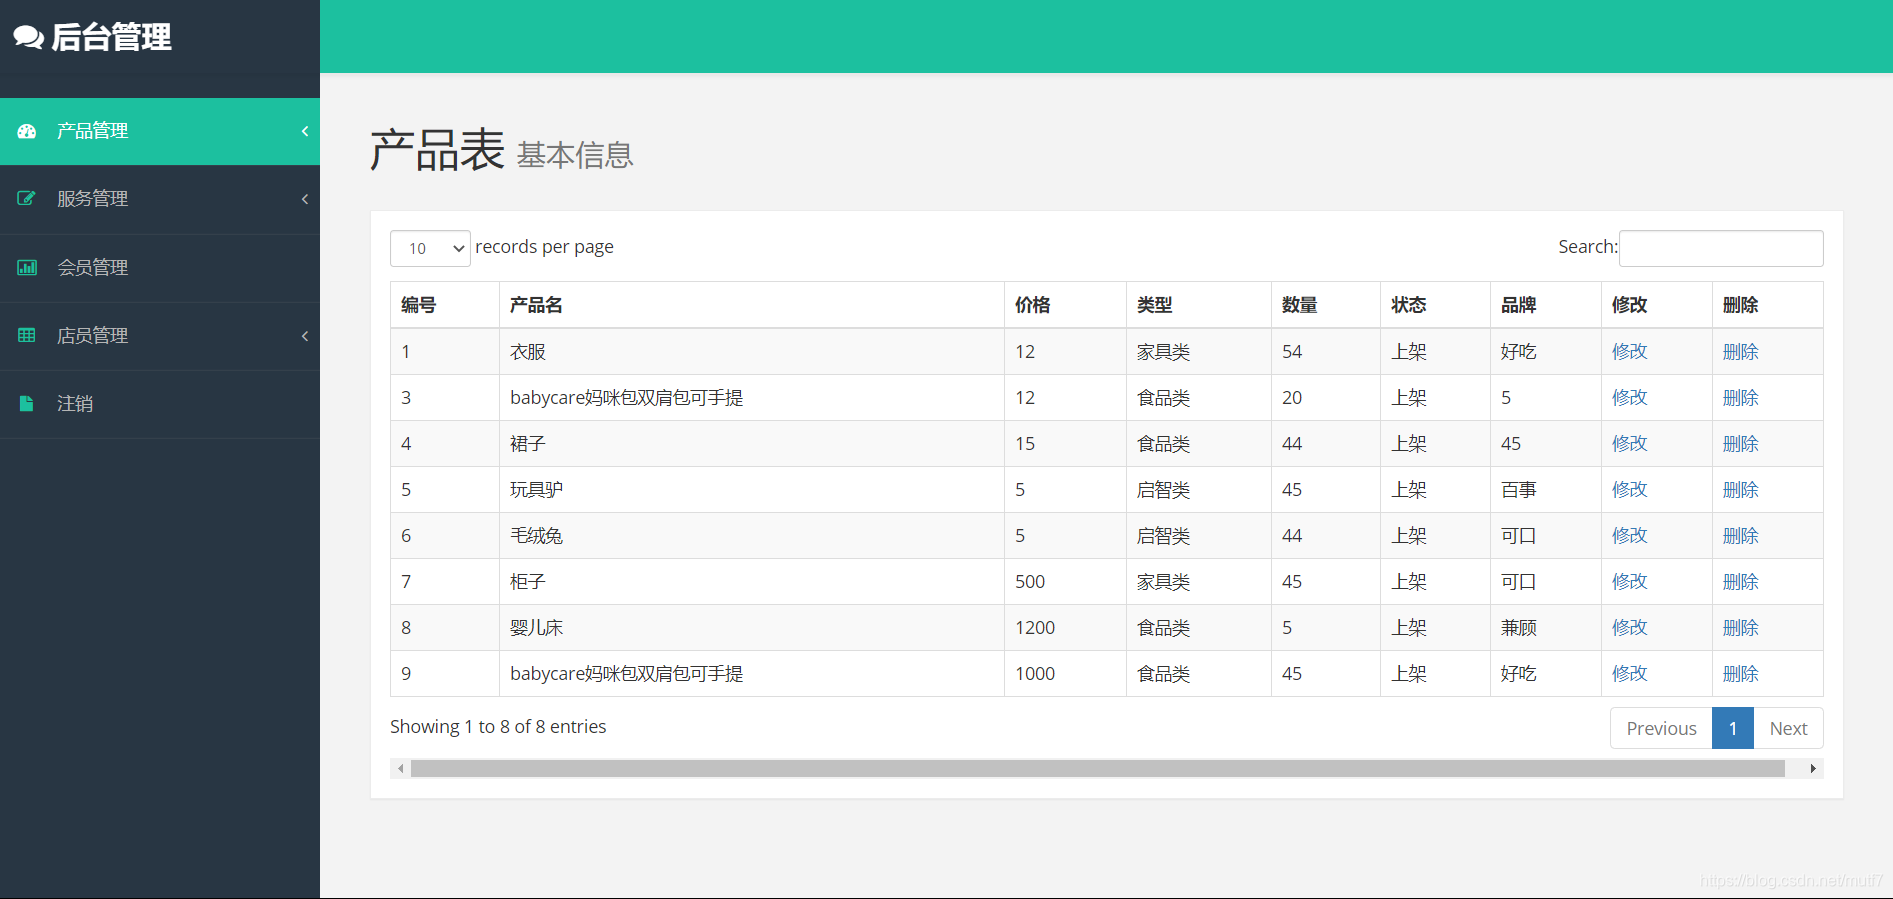This screenshot has width=1893, height=899.
Task: Expand the 服务管理 chevron arrow
Action: pyautogui.click(x=305, y=199)
